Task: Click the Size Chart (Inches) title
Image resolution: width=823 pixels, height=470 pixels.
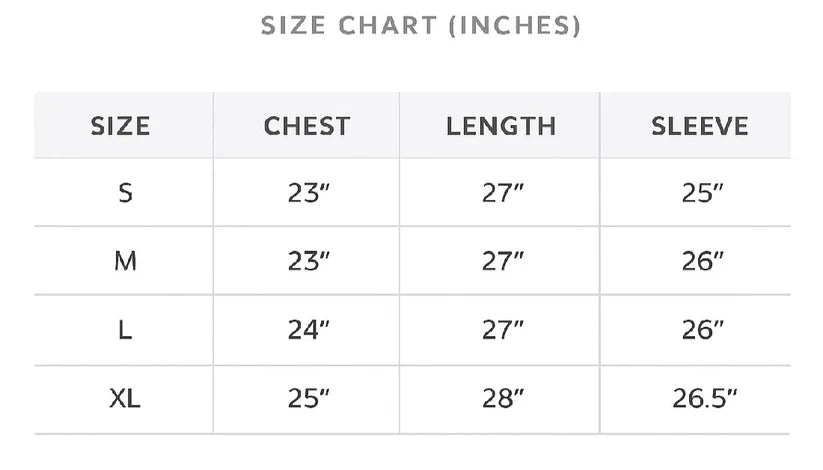Action: click(x=420, y=26)
